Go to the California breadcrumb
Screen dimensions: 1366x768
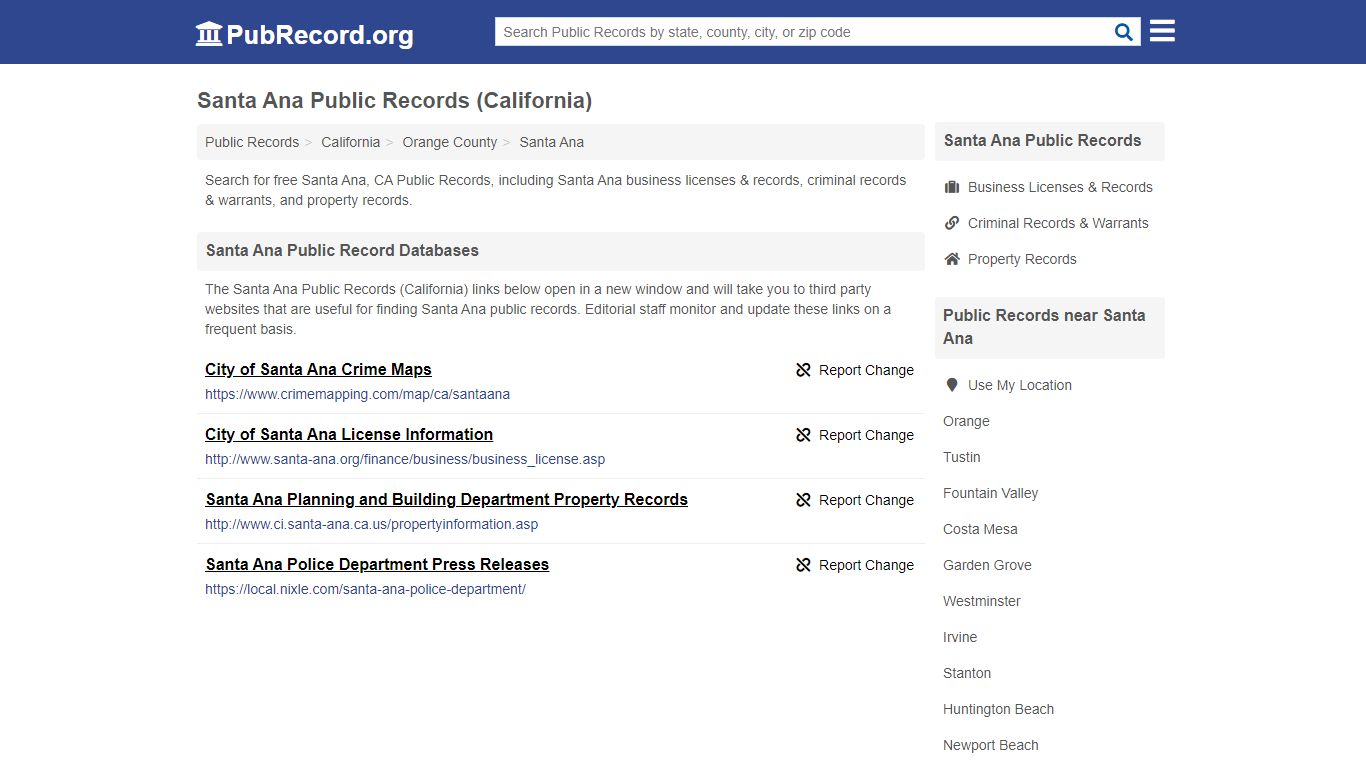tap(350, 142)
